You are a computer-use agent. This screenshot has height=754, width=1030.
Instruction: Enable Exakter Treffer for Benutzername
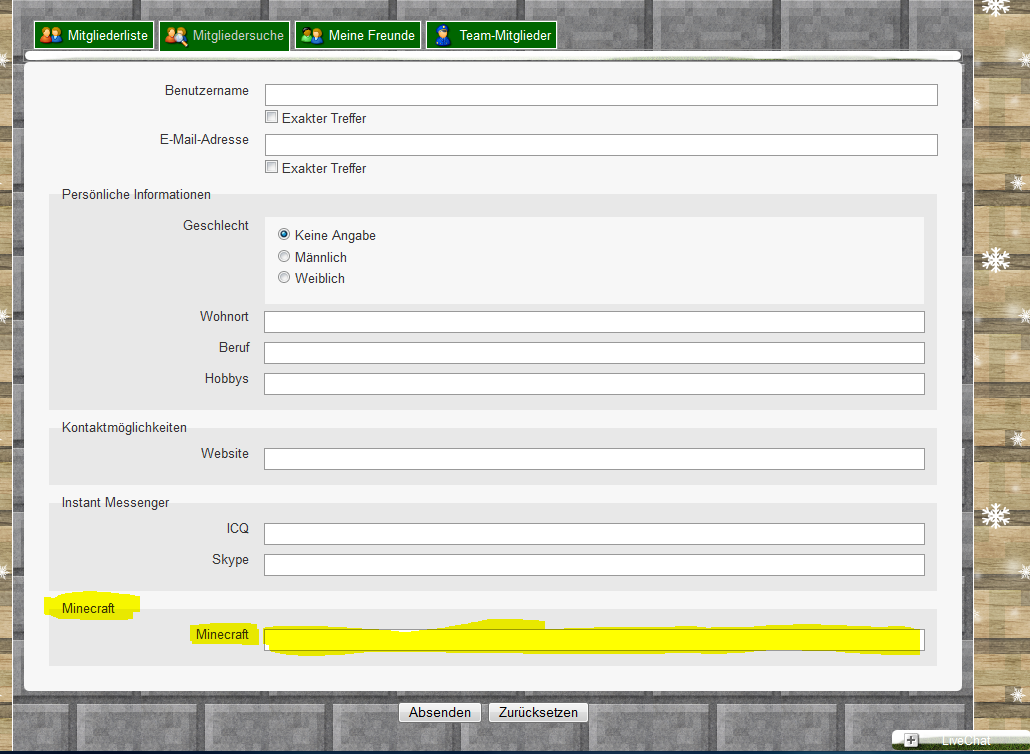(x=271, y=117)
